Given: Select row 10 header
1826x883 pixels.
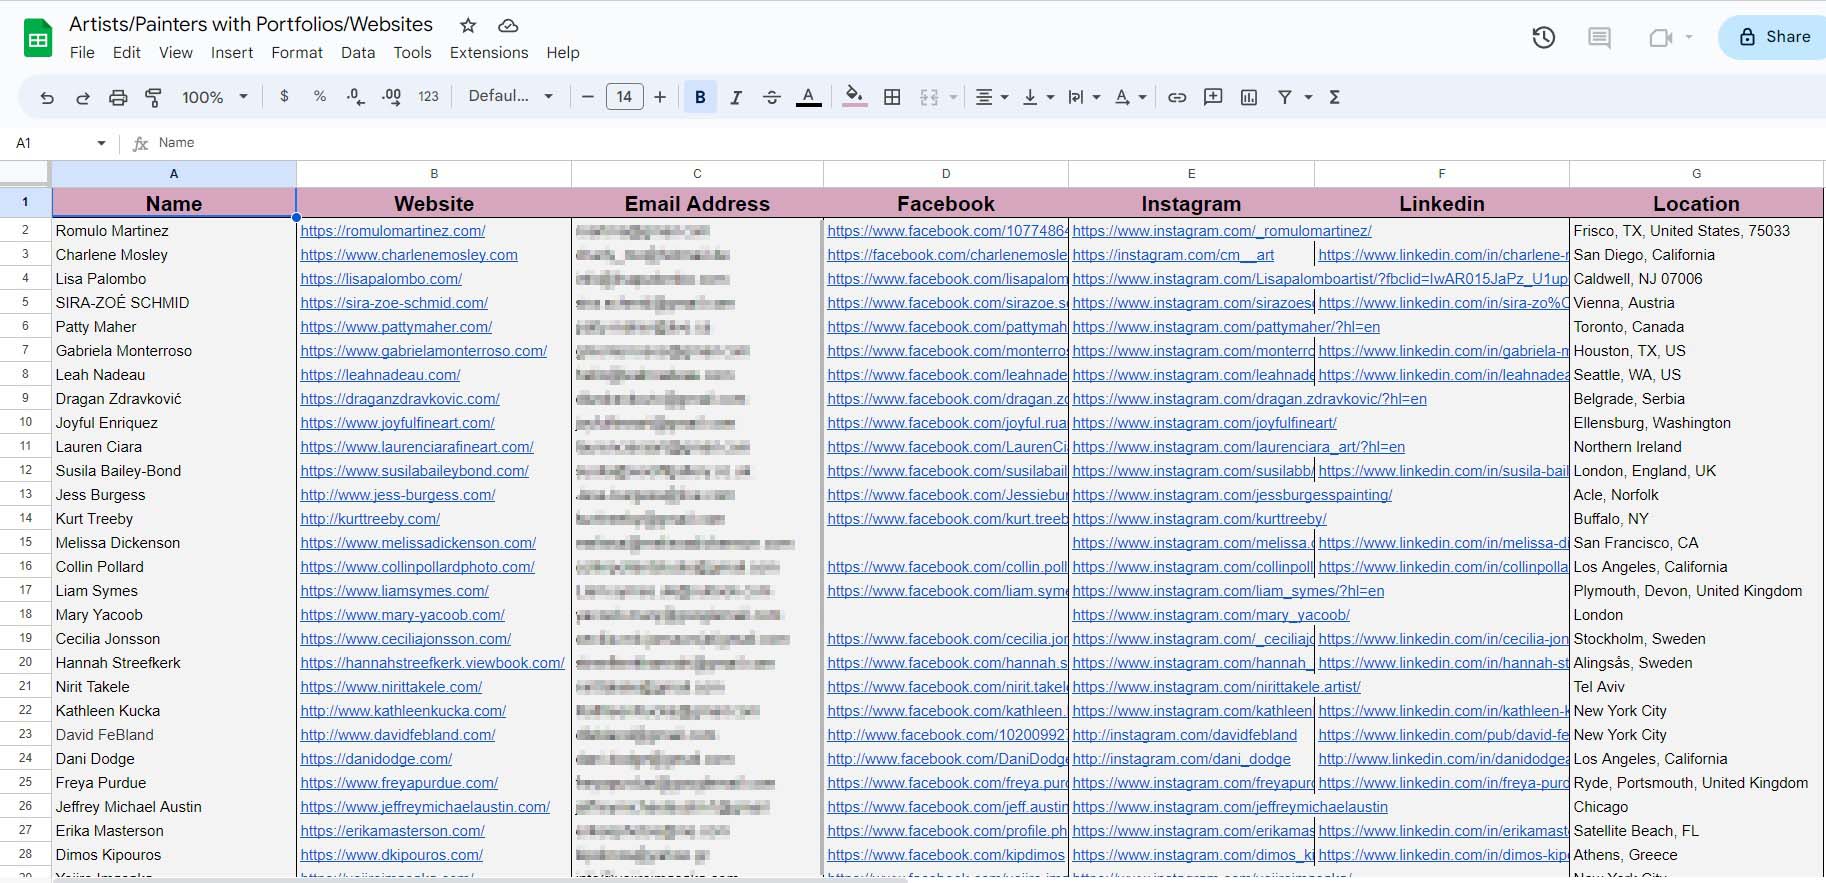Looking at the screenshot, I should coord(26,422).
